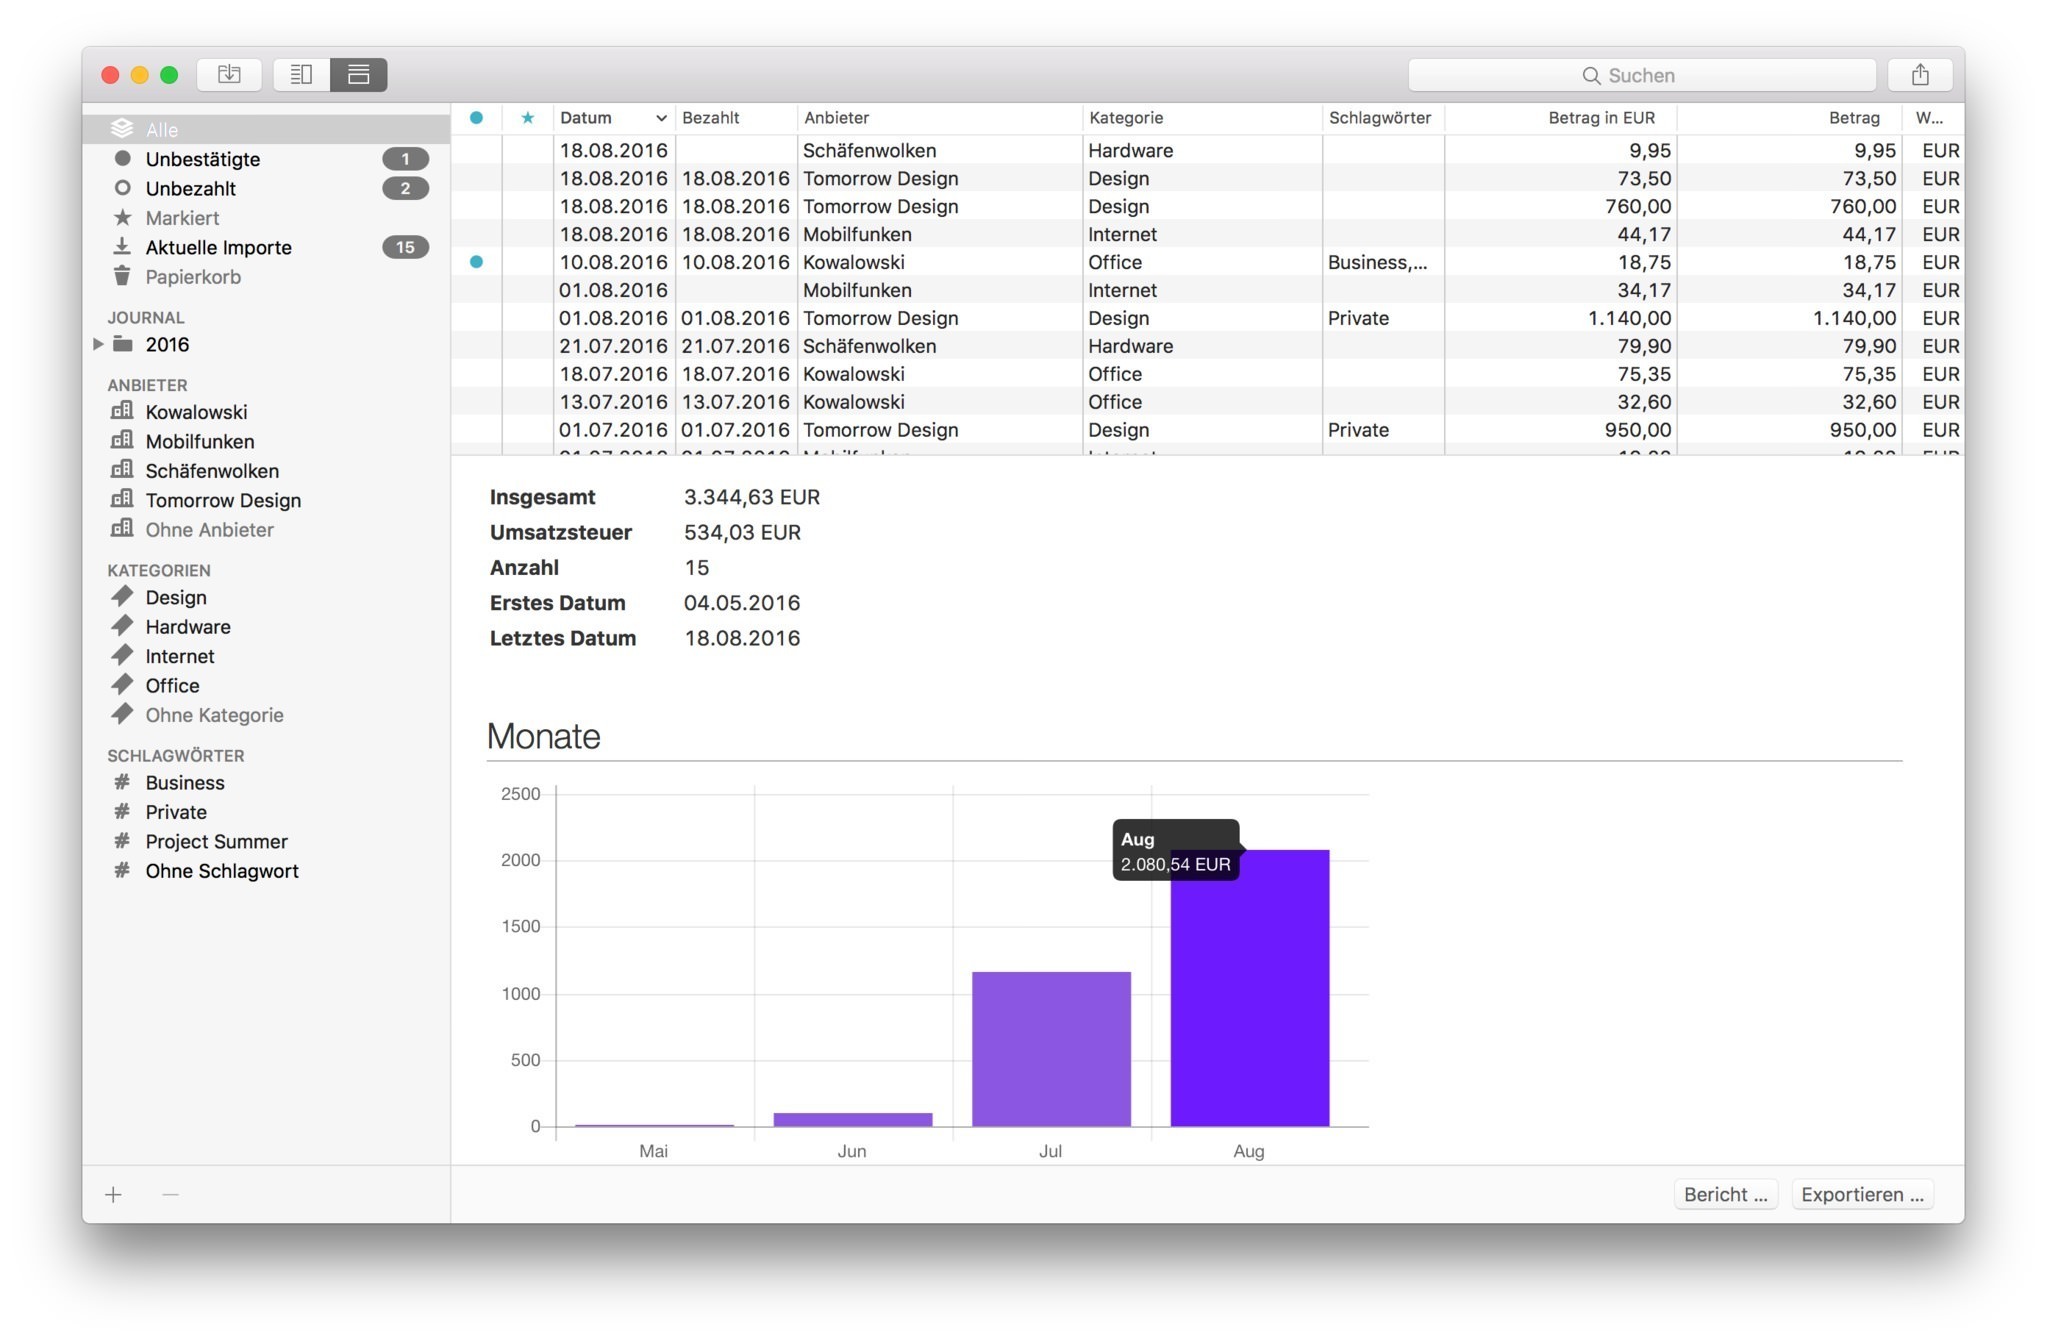
Task: Click the import inbox toolbar icon
Action: click(x=229, y=74)
